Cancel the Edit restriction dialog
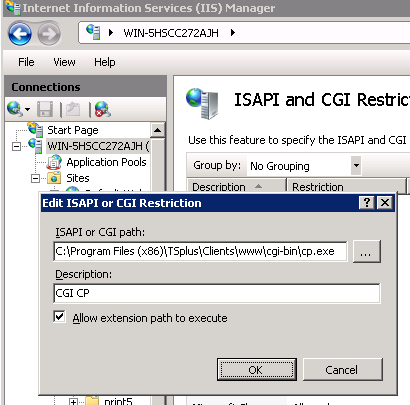 342,369
